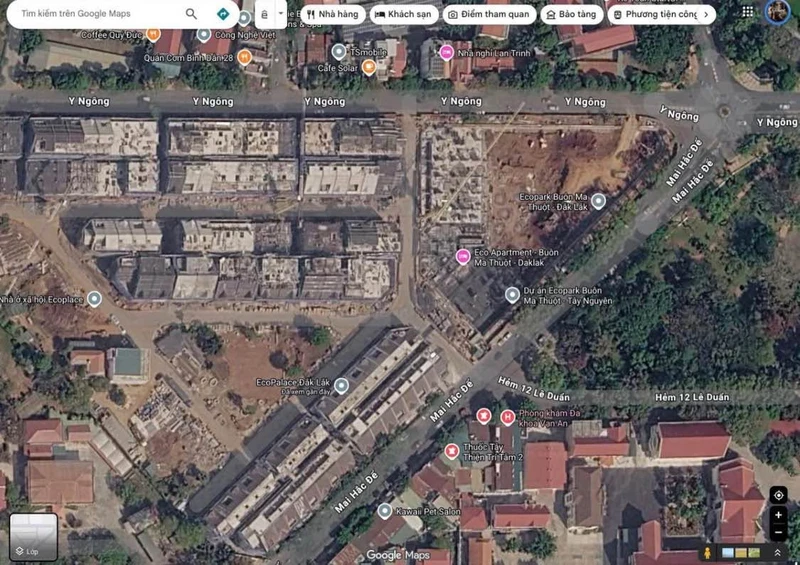Image resolution: width=800 pixels, height=565 pixels.
Task: Click the Quán Cơm Bình Dân 28 pin
Action: tap(244, 57)
